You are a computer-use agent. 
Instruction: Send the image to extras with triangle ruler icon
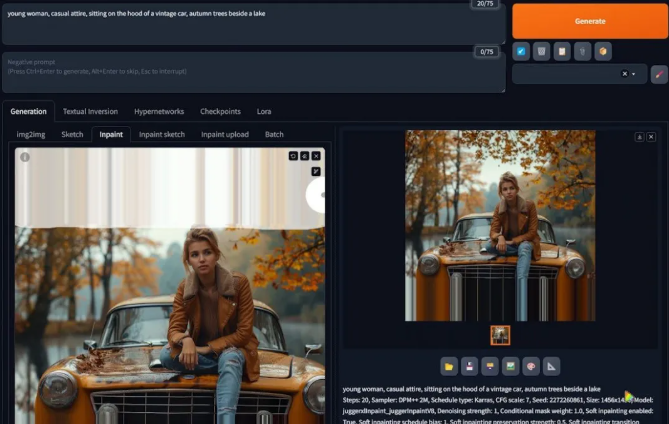click(551, 366)
